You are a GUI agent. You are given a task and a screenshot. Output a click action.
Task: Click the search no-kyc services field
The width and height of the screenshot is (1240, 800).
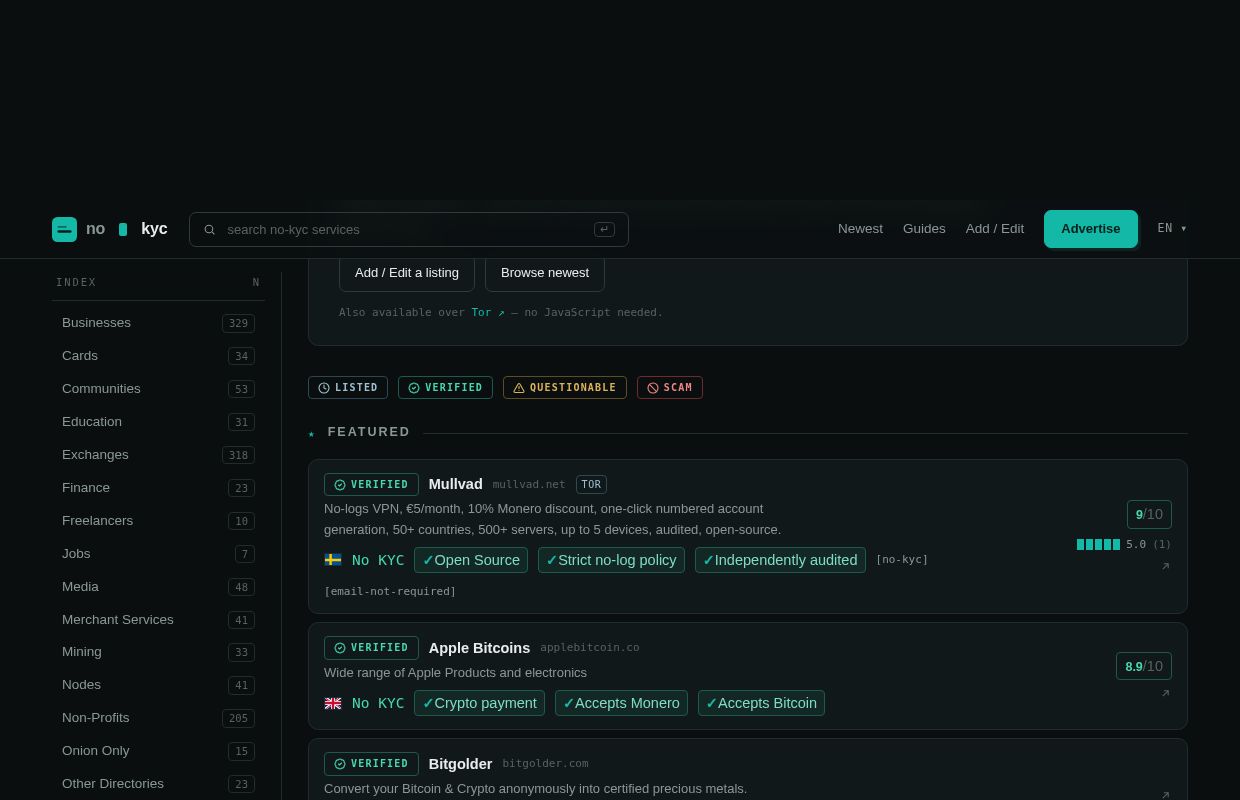[409, 229]
